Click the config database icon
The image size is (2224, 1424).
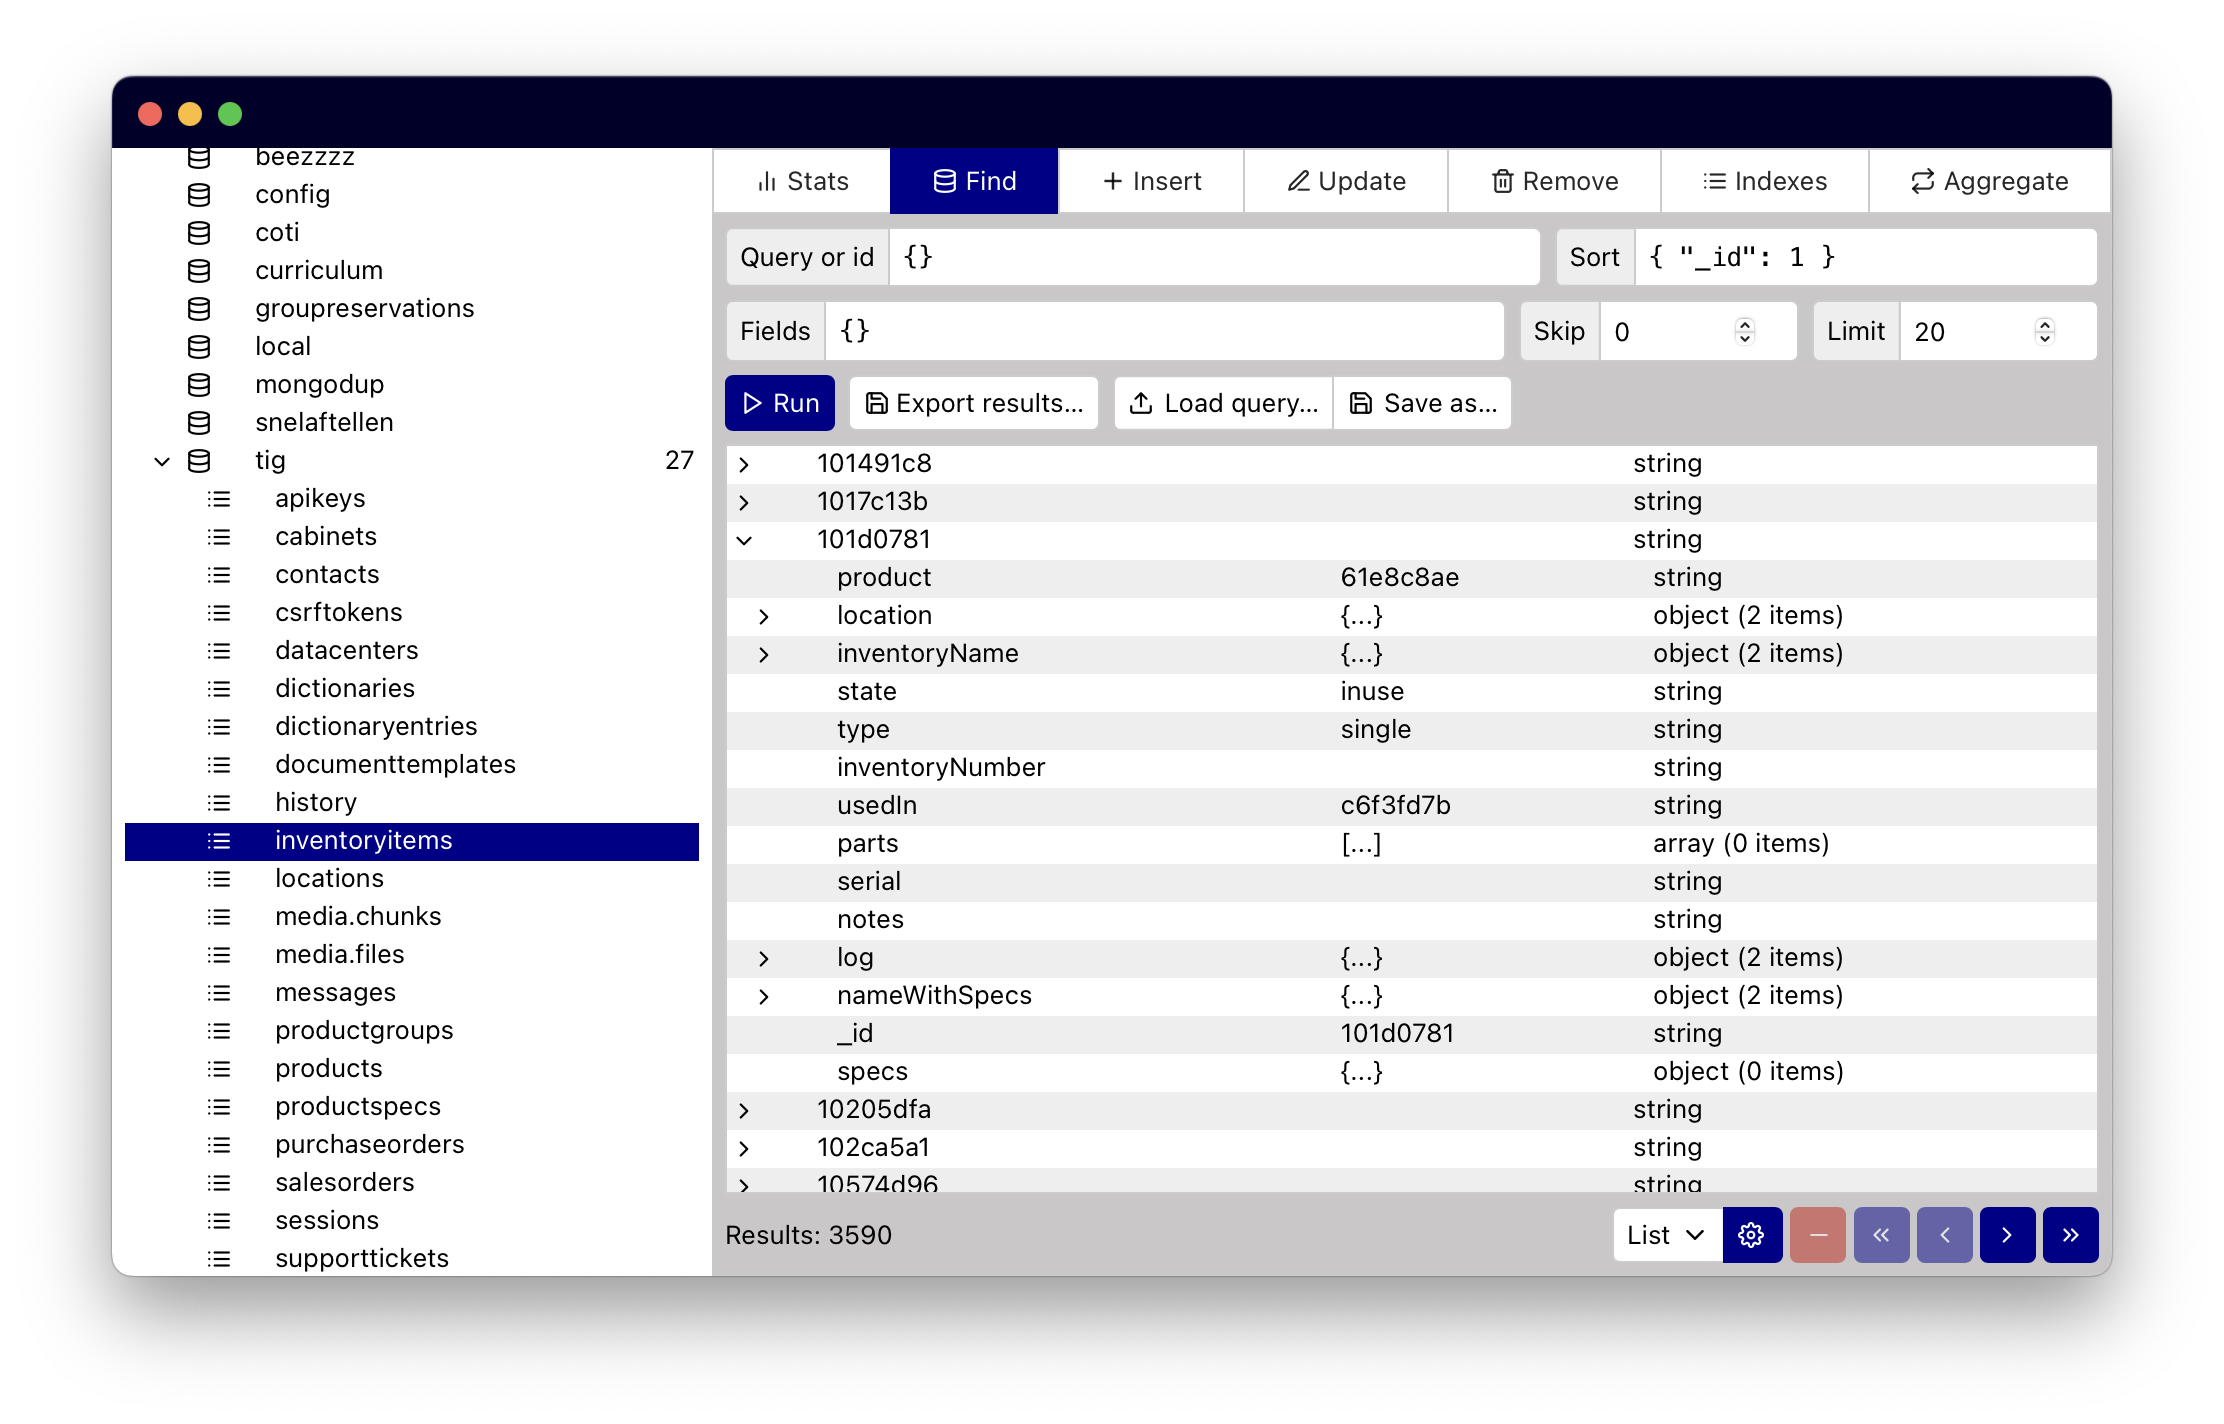coord(199,194)
